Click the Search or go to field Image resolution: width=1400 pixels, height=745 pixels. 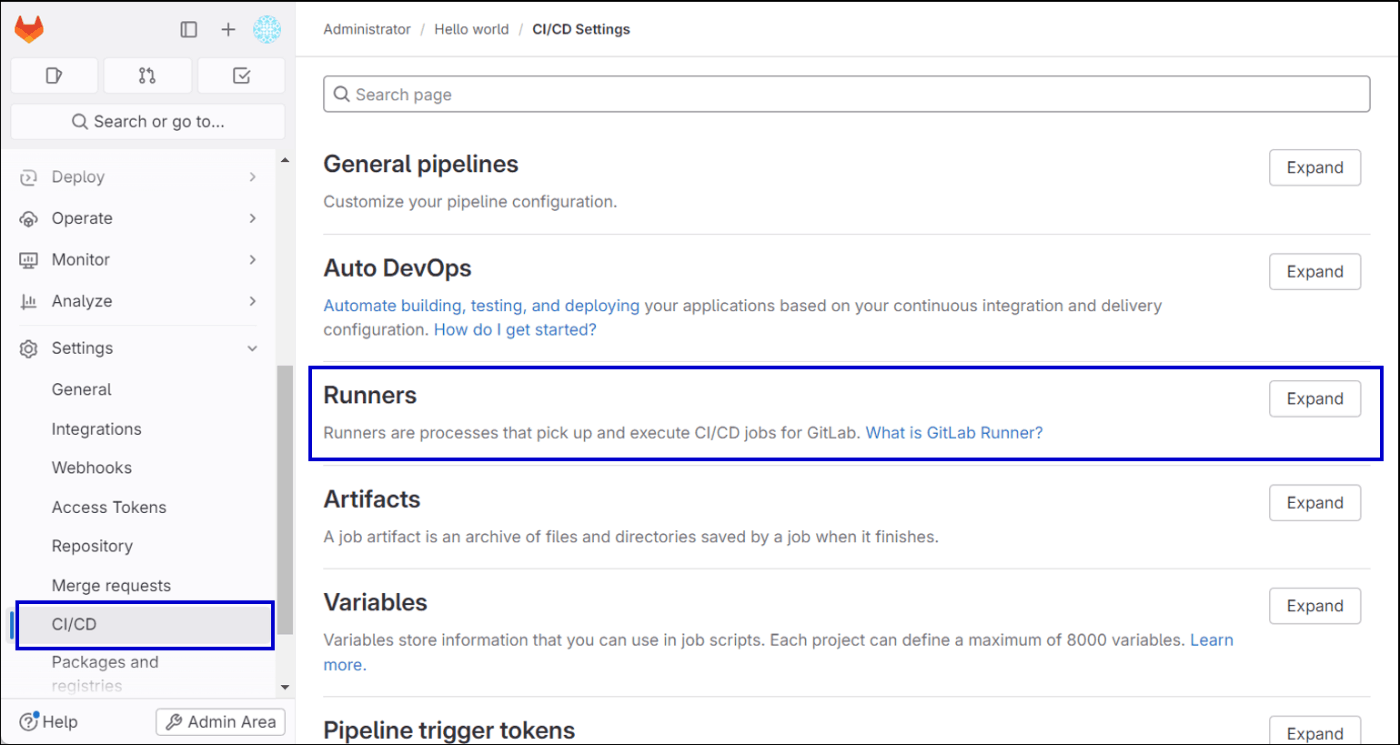[x=148, y=121]
